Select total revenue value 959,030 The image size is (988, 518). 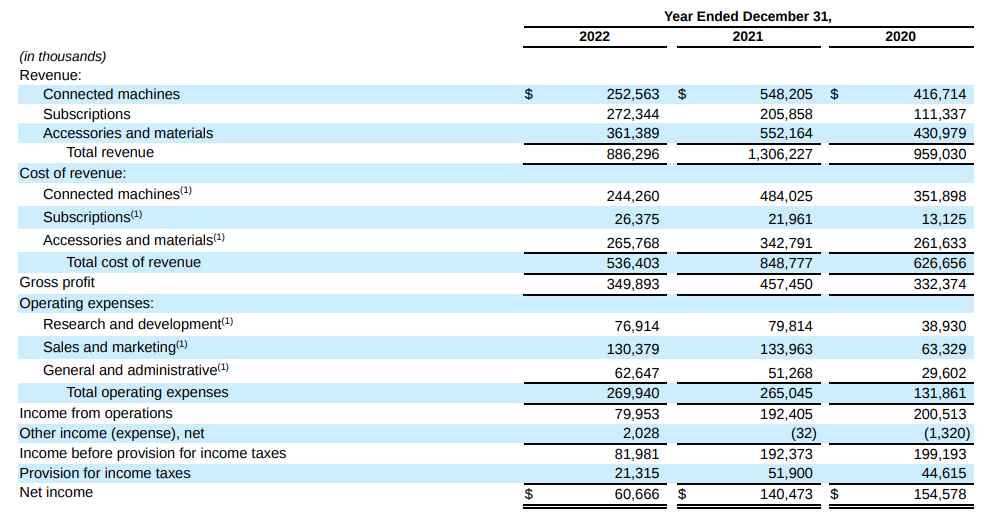[x=939, y=154]
